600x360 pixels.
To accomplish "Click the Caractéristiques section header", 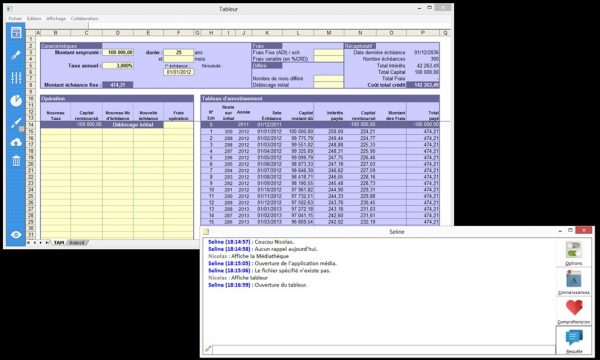I will (x=71, y=46).
